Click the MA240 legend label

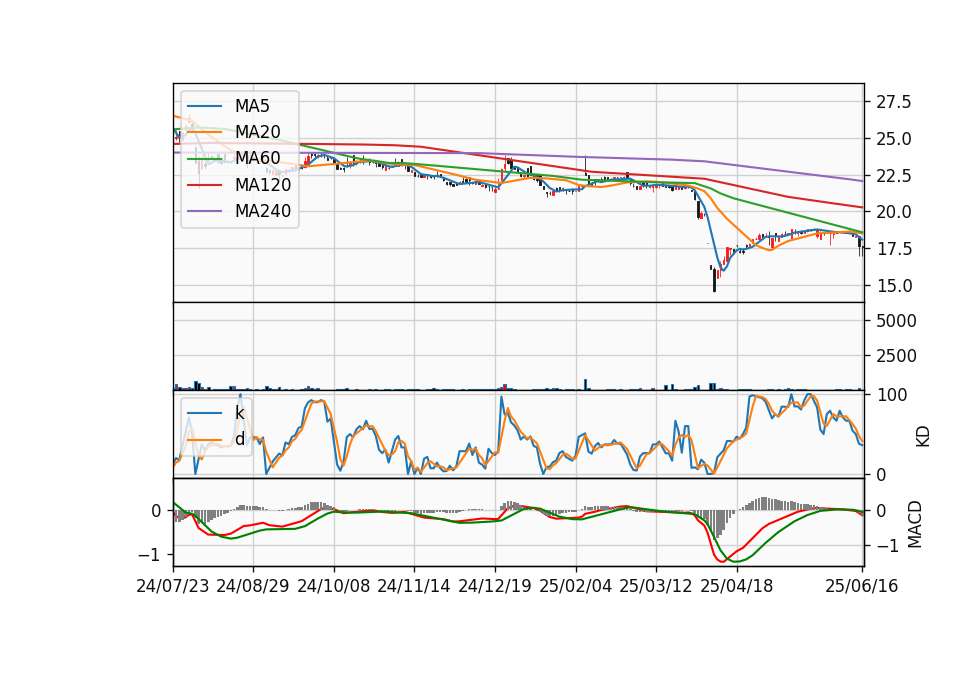pyautogui.click(x=263, y=211)
